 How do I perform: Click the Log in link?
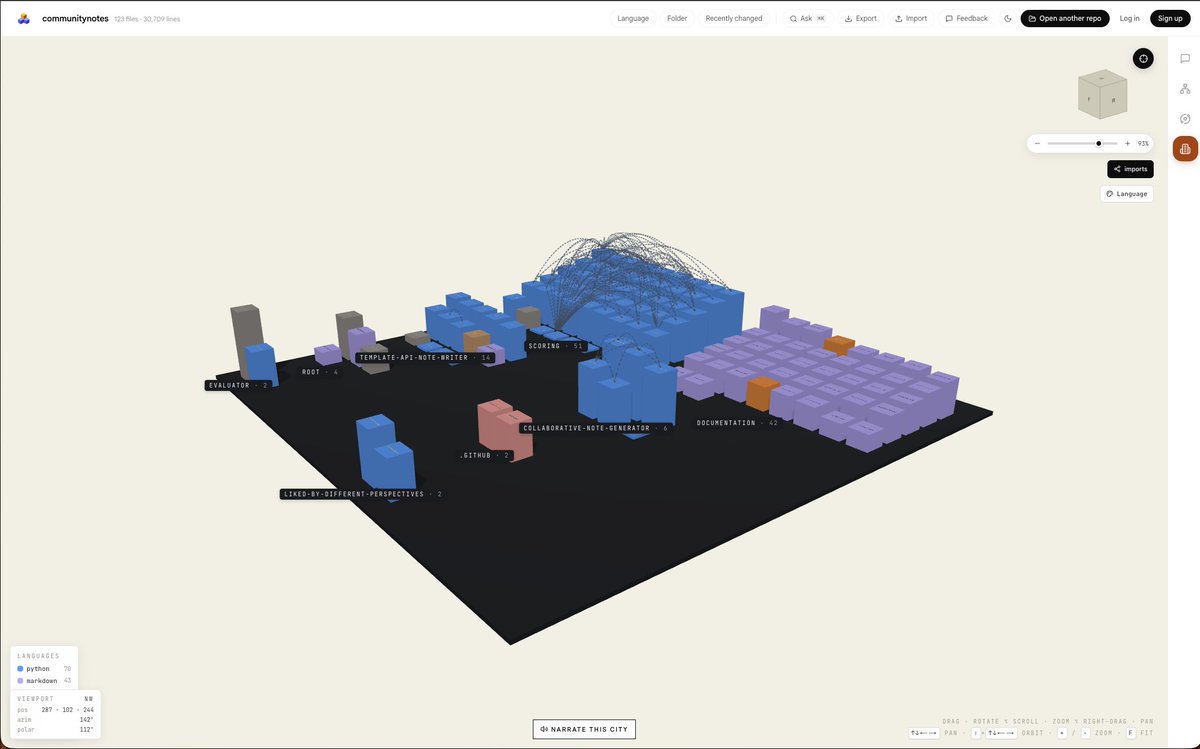click(1129, 18)
